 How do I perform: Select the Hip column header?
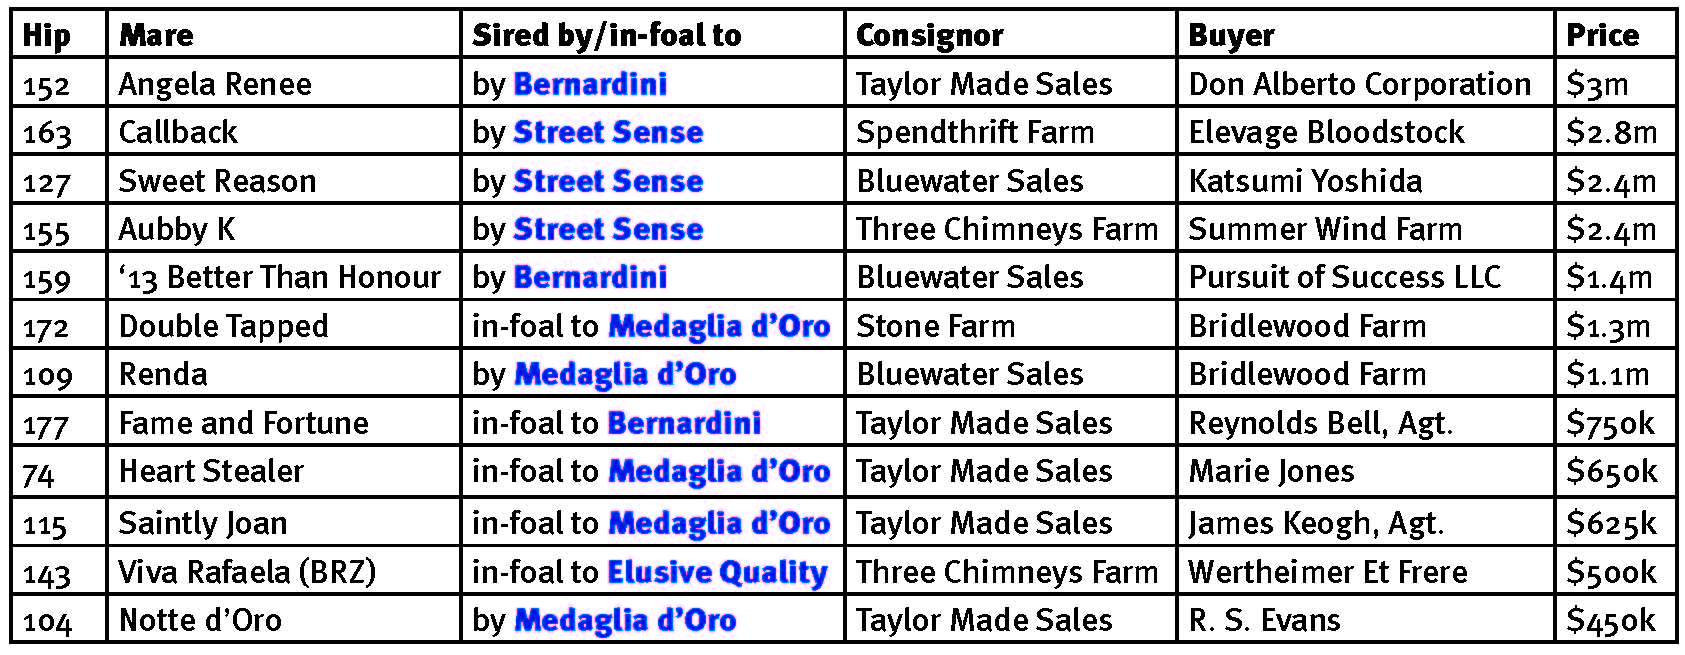click(x=47, y=35)
